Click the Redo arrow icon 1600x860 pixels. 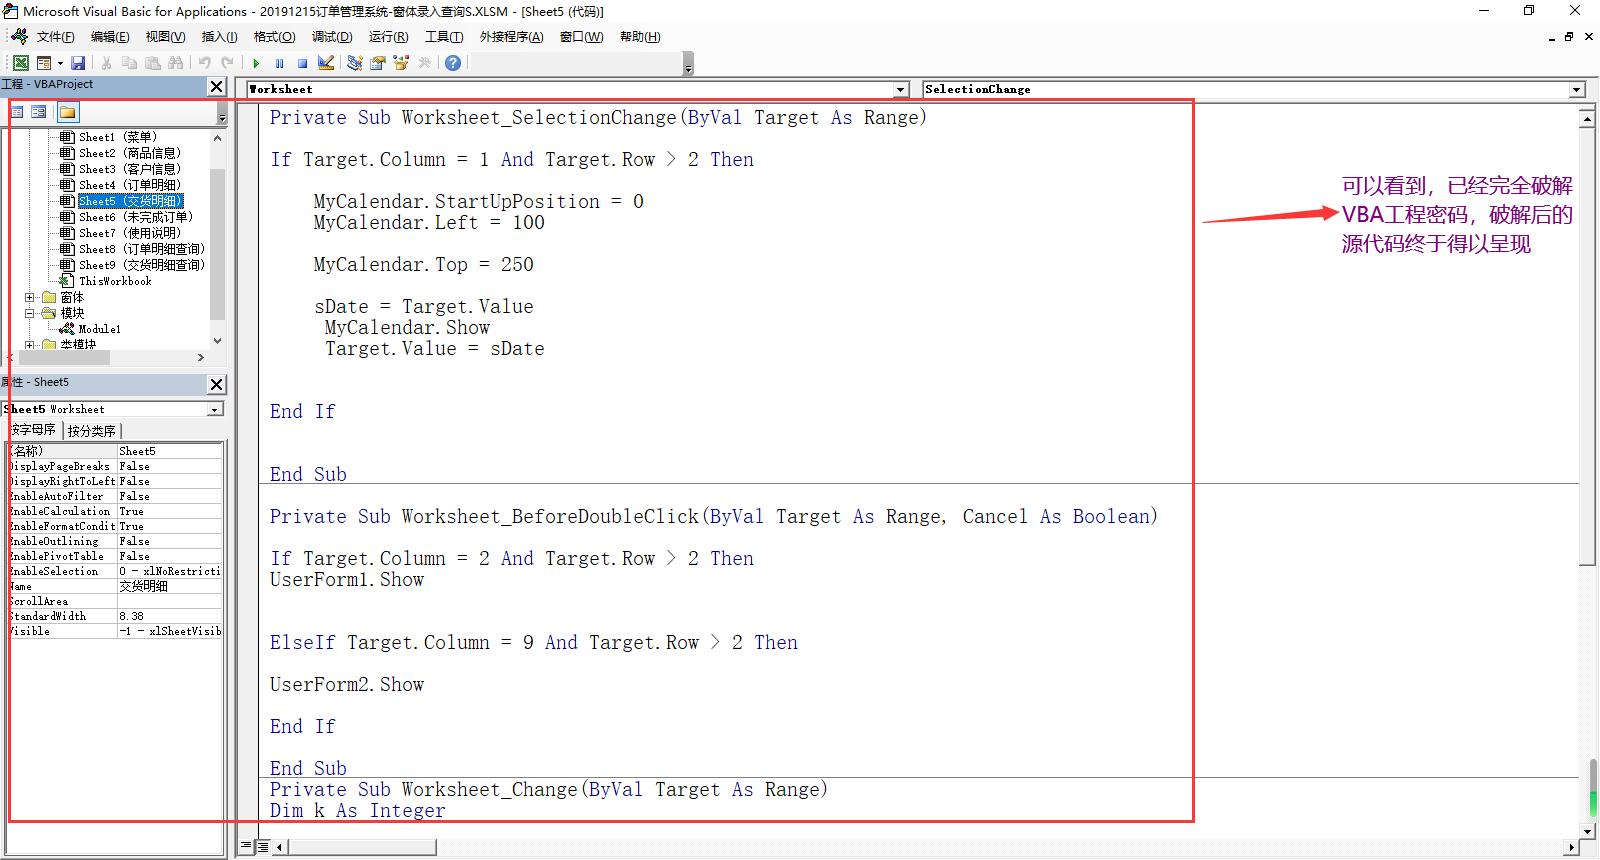228,63
